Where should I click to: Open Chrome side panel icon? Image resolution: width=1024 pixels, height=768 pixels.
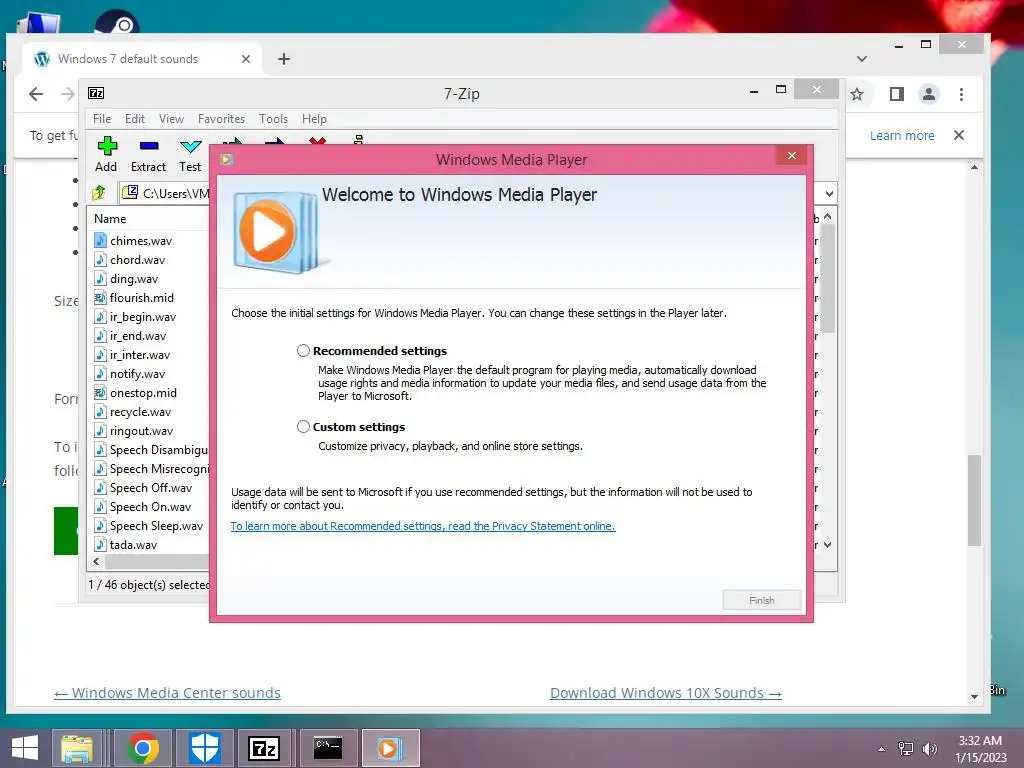click(x=897, y=95)
